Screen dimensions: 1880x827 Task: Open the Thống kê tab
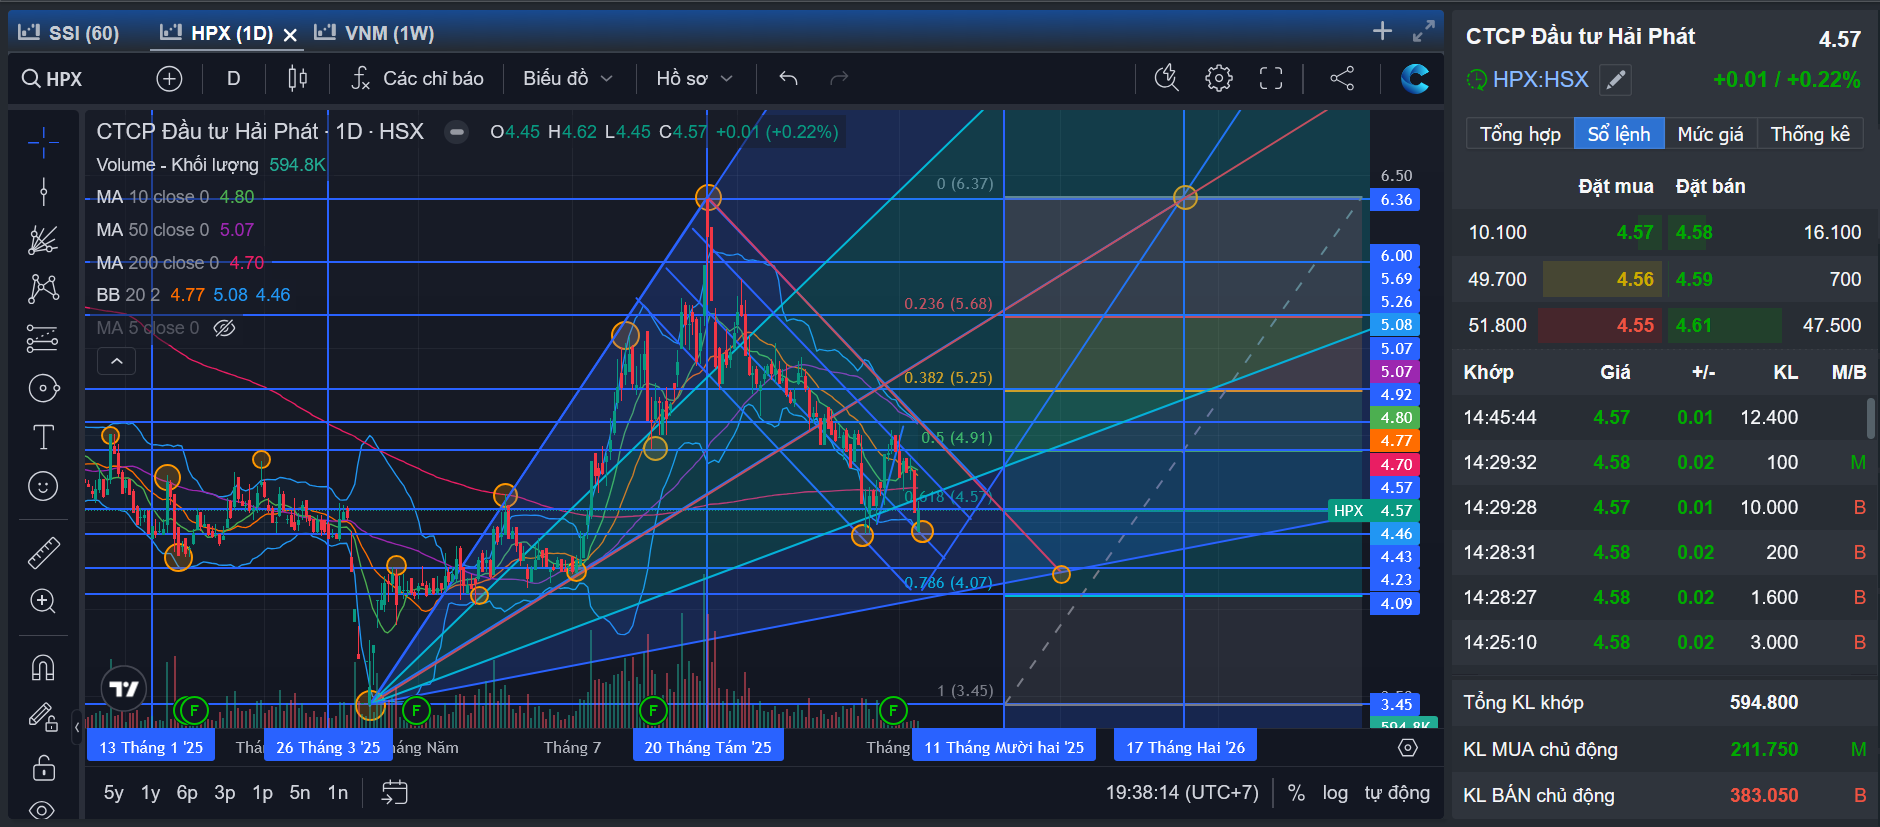pos(1810,134)
